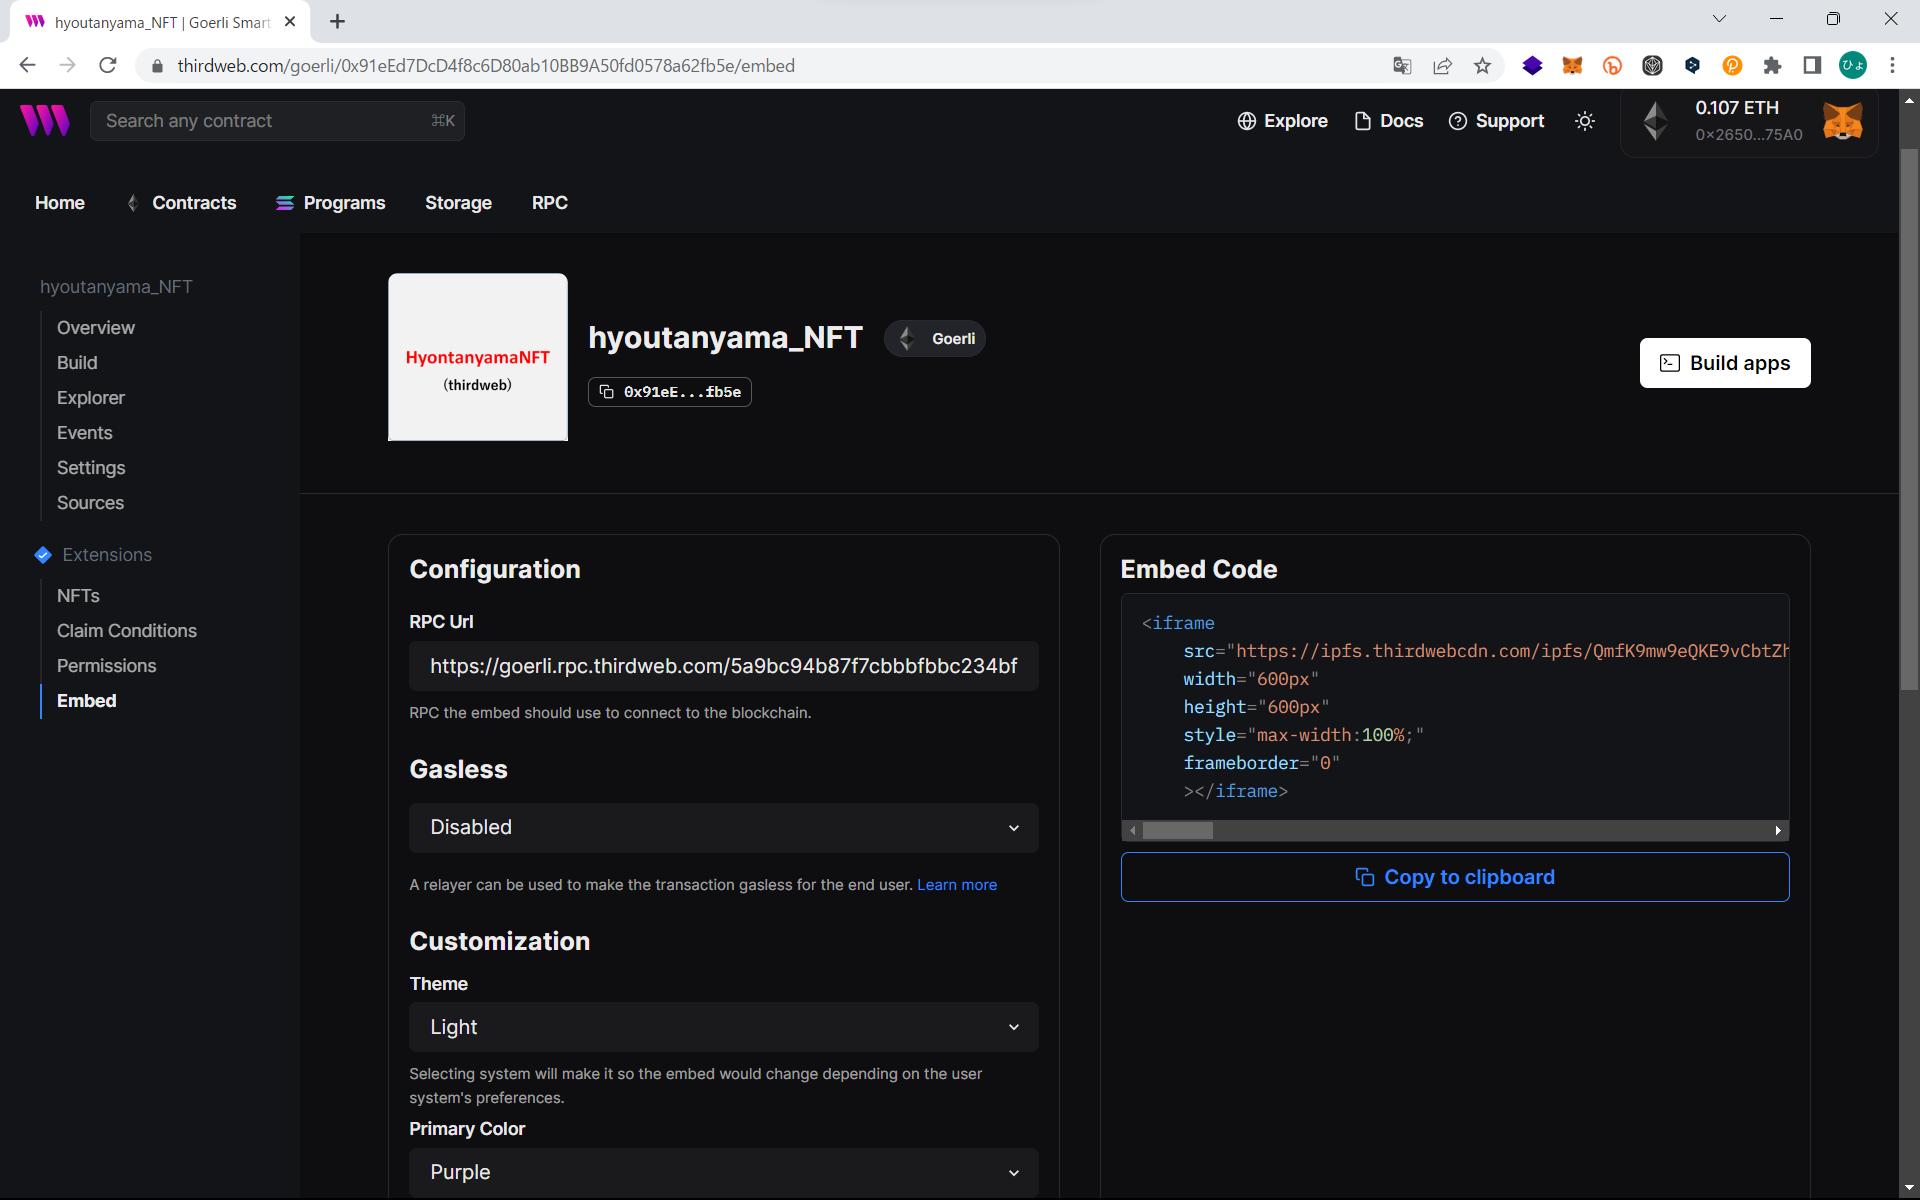Viewport: 1920px width, 1200px height.
Task: Toggle light/dark mode sun icon
Action: [1585, 121]
